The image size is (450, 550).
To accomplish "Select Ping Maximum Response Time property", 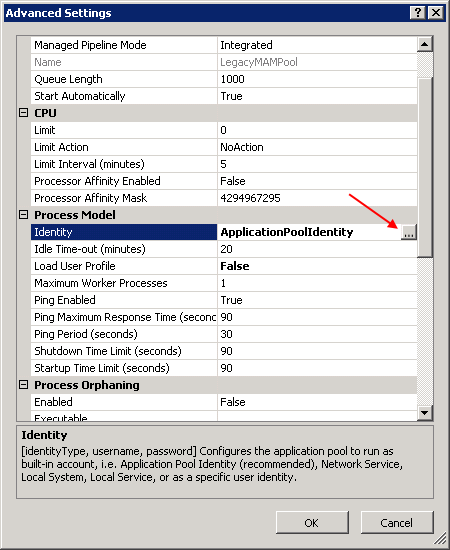I will coord(124,317).
